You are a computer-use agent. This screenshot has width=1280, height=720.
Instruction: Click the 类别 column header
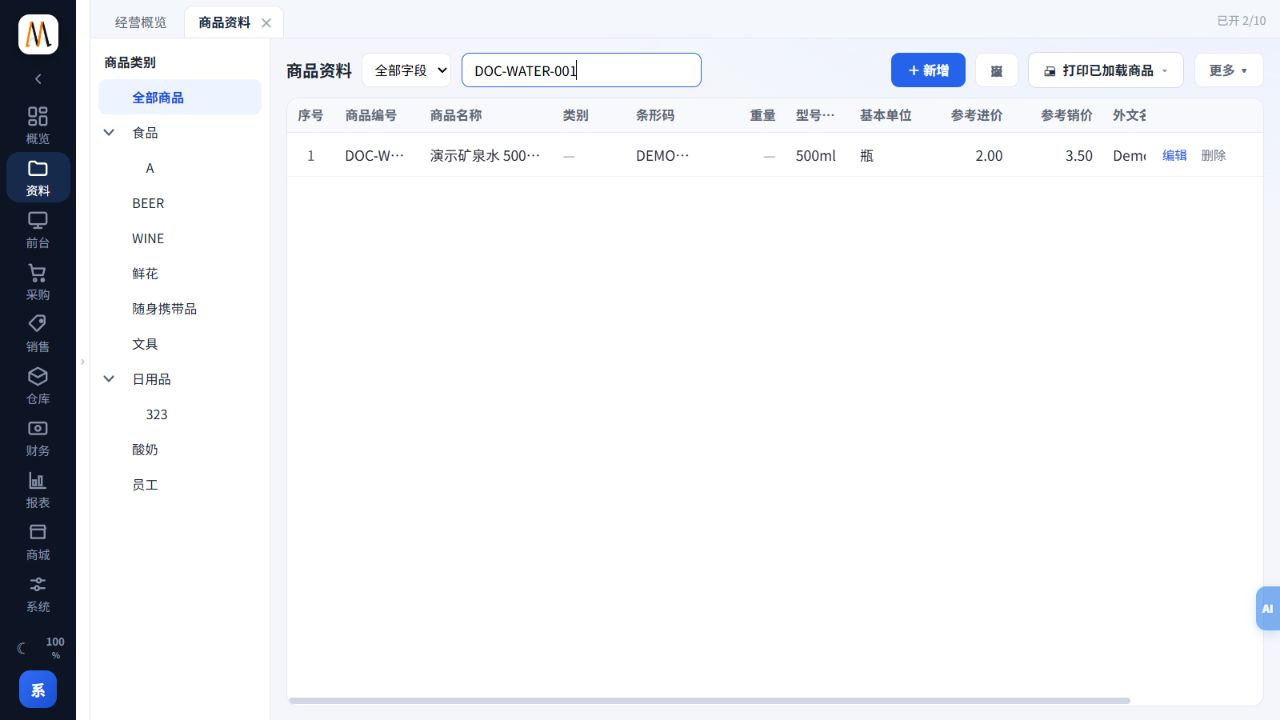coord(576,115)
